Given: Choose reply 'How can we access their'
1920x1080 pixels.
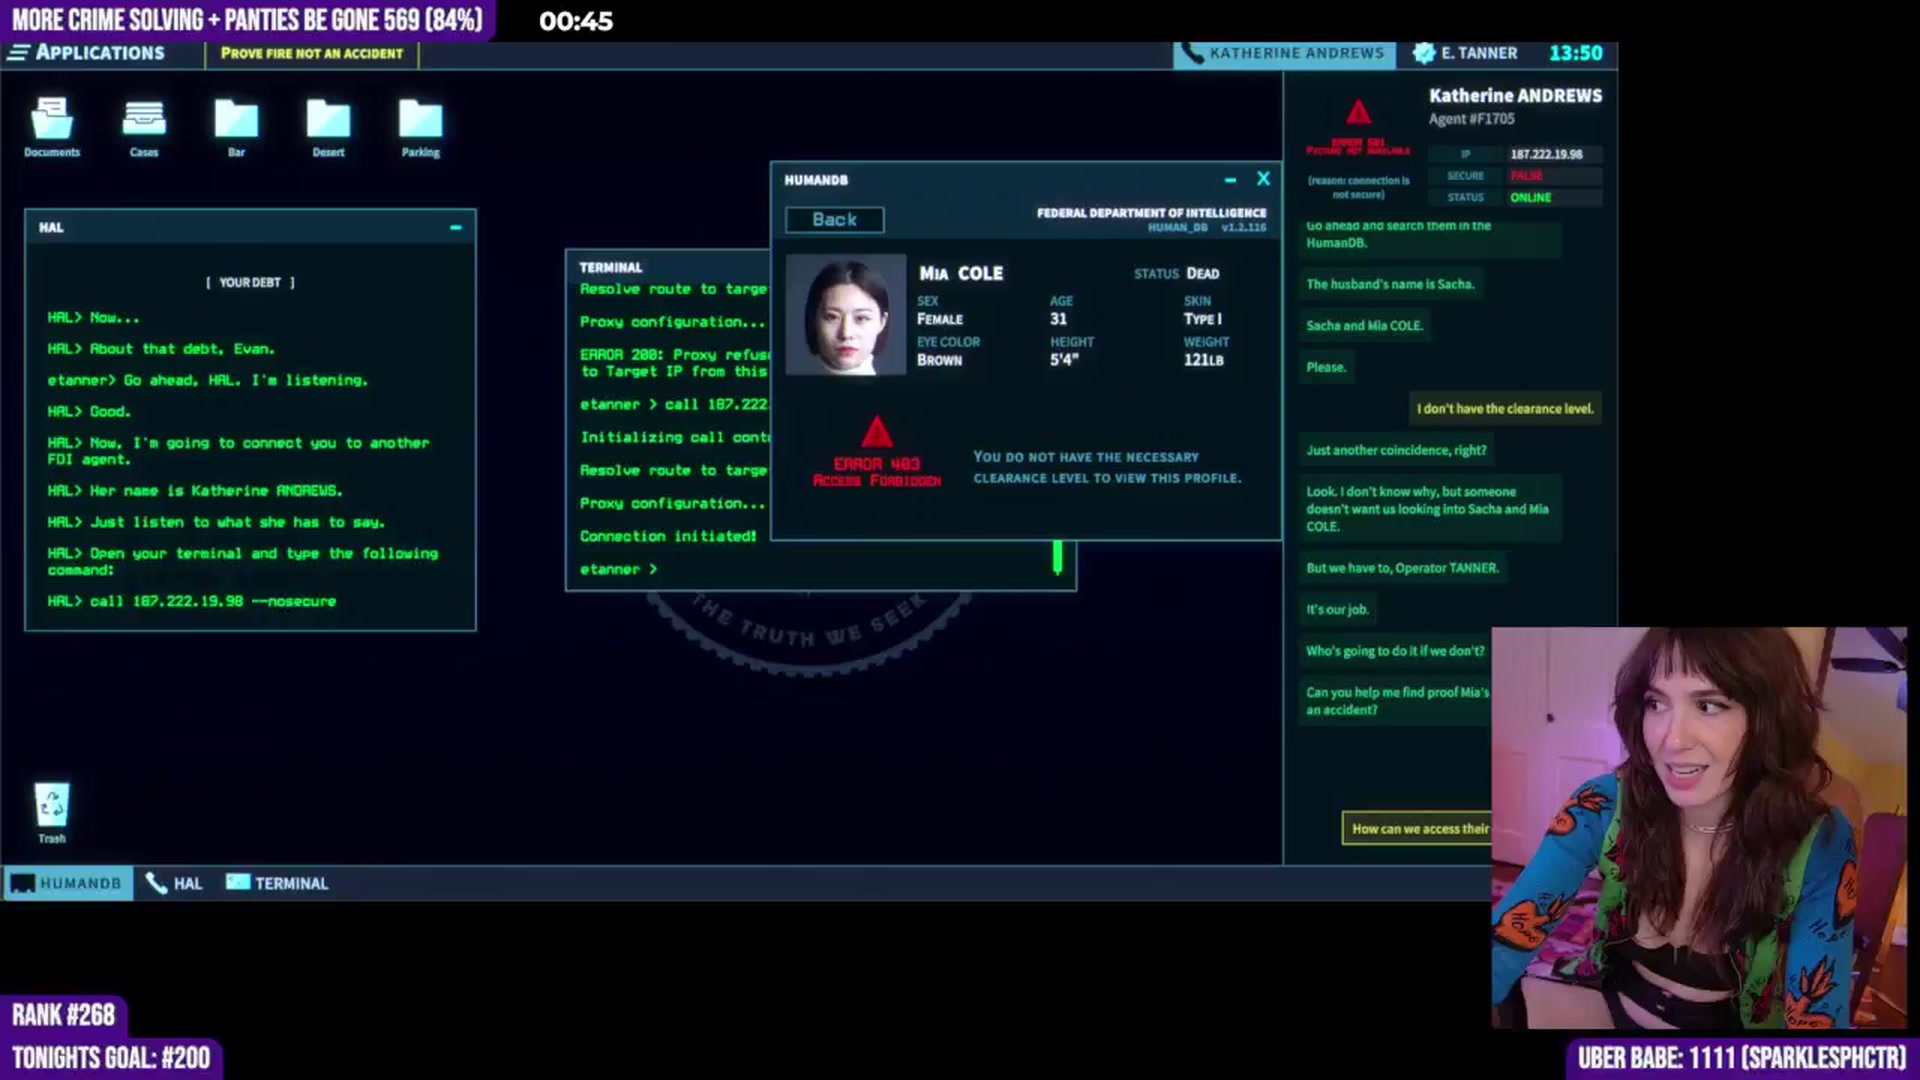Looking at the screenshot, I should (x=1418, y=828).
